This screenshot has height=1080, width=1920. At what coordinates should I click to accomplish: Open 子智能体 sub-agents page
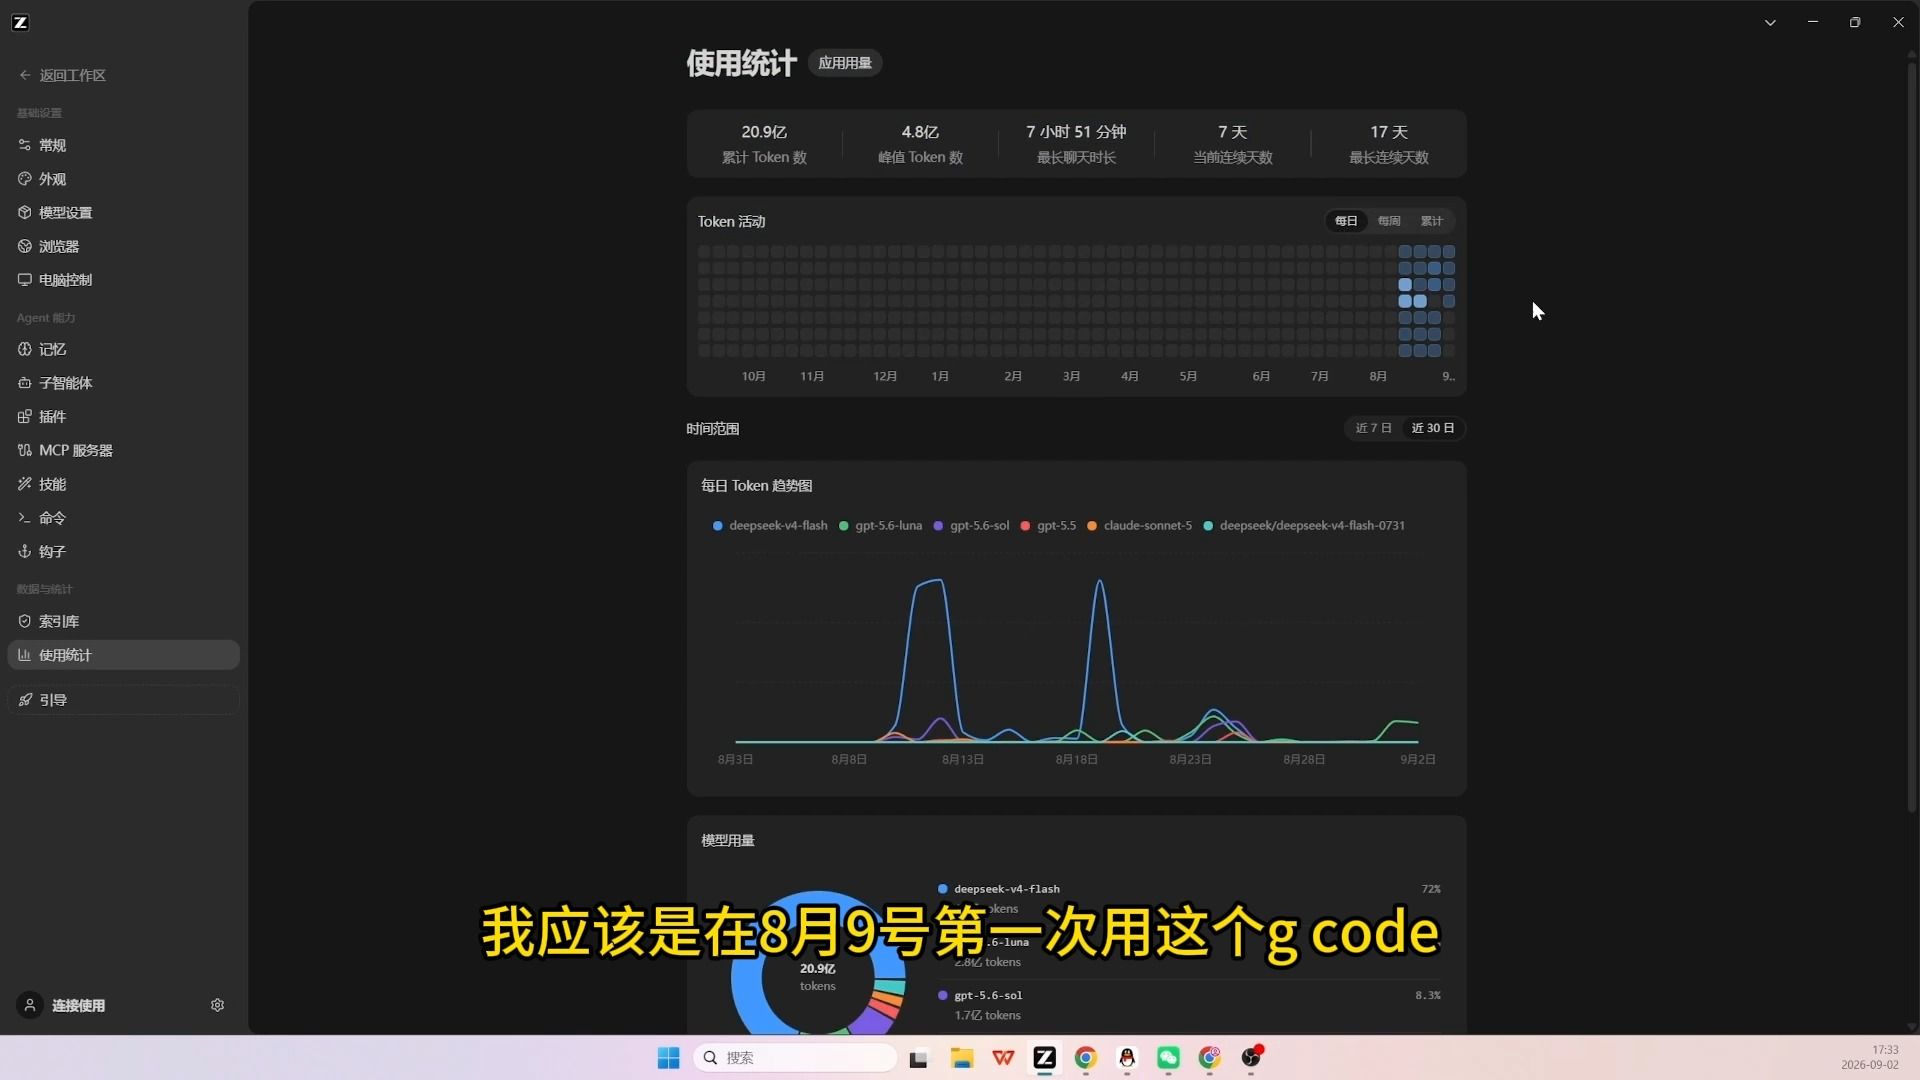click(x=123, y=383)
